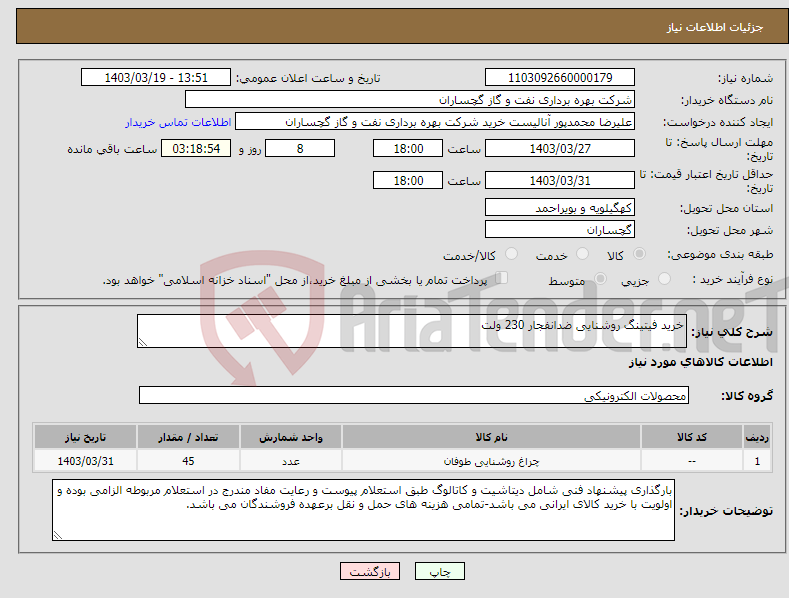Click the item name چراغ روشنایی طوفان cell
The image size is (789, 598).
coord(491,461)
